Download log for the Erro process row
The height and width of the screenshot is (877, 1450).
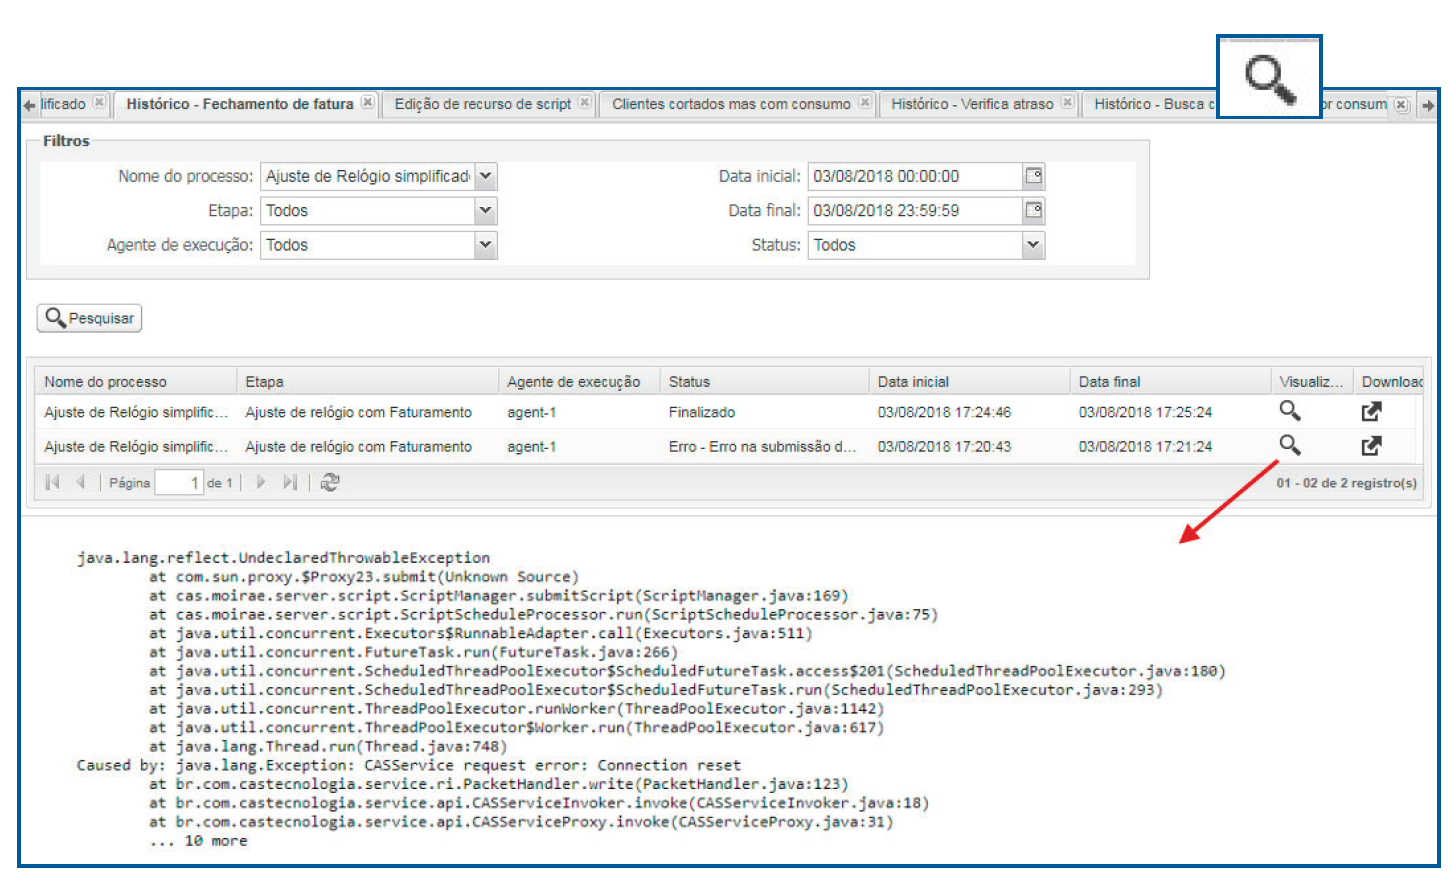point(1371,446)
